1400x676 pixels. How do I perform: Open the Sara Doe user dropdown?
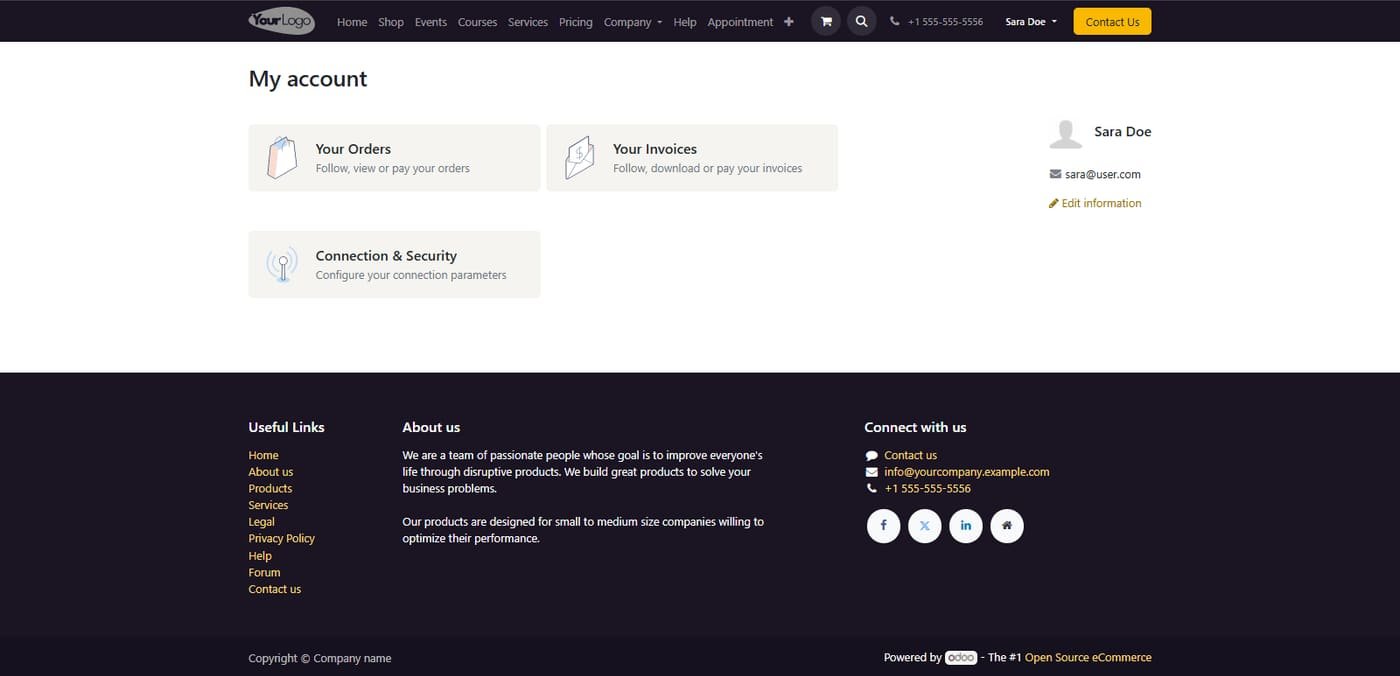click(1031, 22)
